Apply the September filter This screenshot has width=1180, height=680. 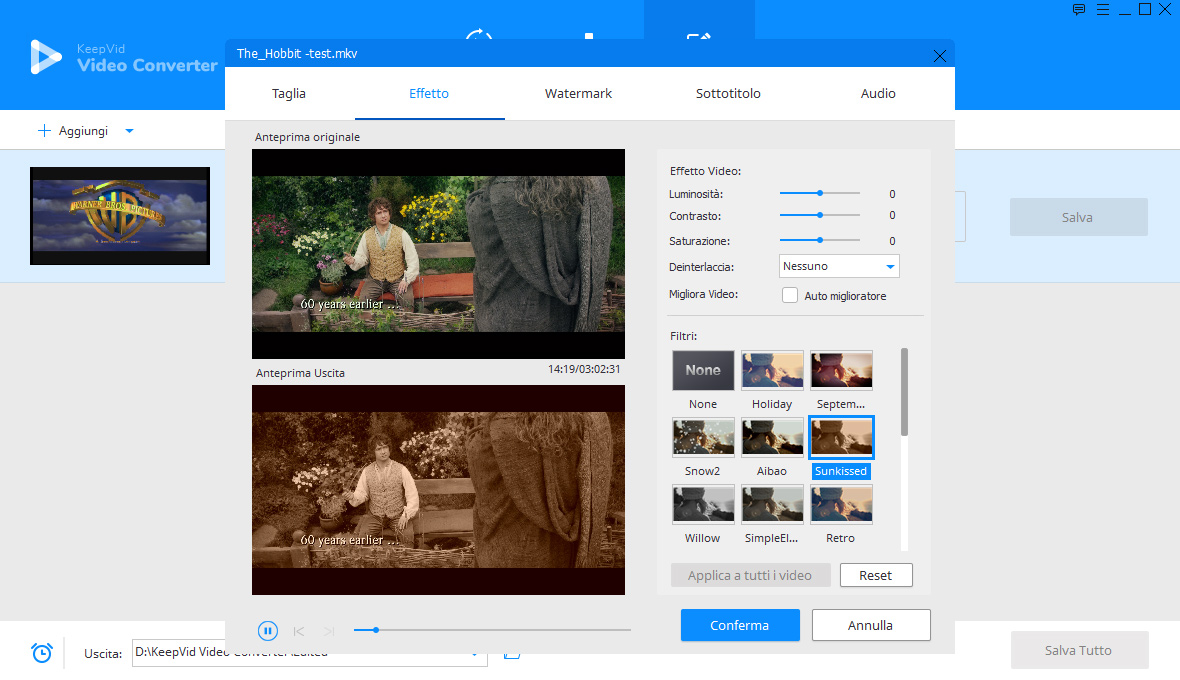841,370
